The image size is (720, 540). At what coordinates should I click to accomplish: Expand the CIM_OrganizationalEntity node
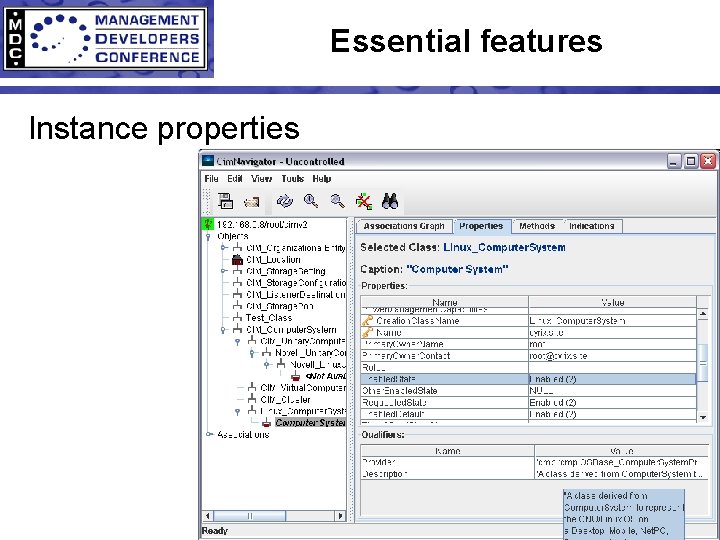tap(224, 248)
